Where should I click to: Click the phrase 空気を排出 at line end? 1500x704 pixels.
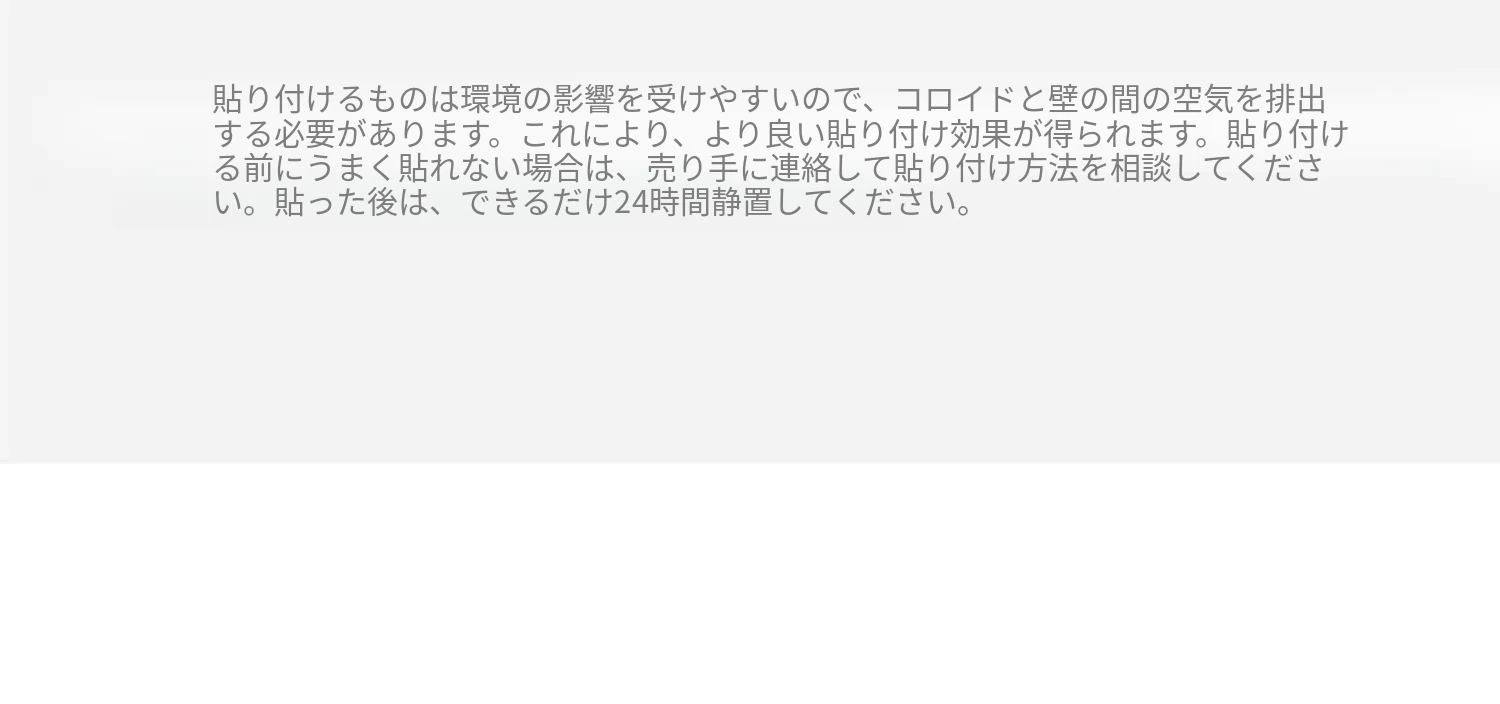point(1250,100)
